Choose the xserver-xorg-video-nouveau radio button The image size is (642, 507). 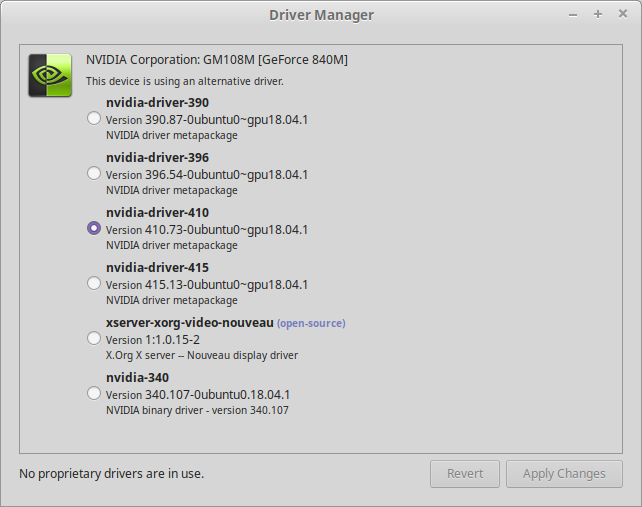click(94, 338)
